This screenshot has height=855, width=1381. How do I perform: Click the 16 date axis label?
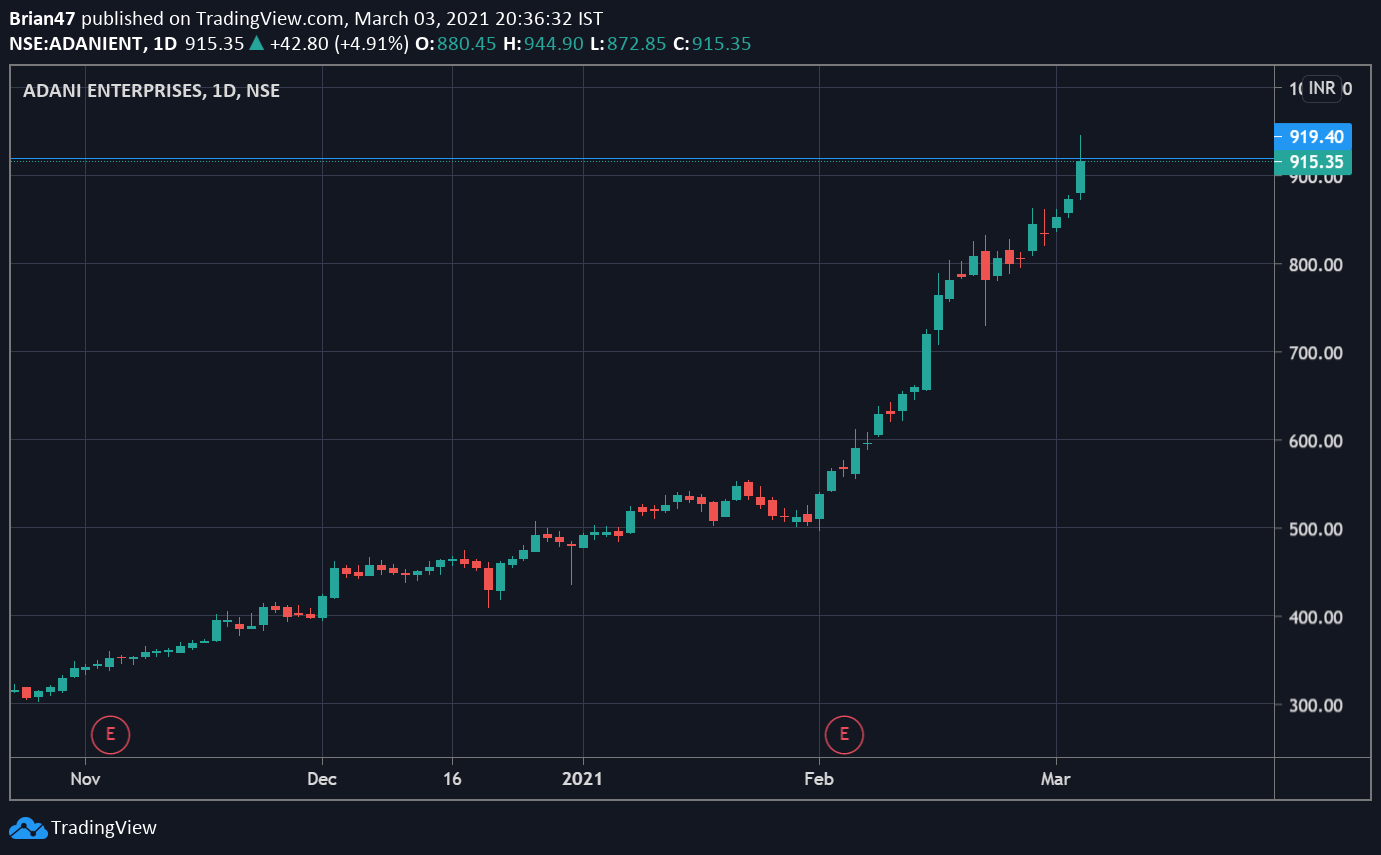452,778
